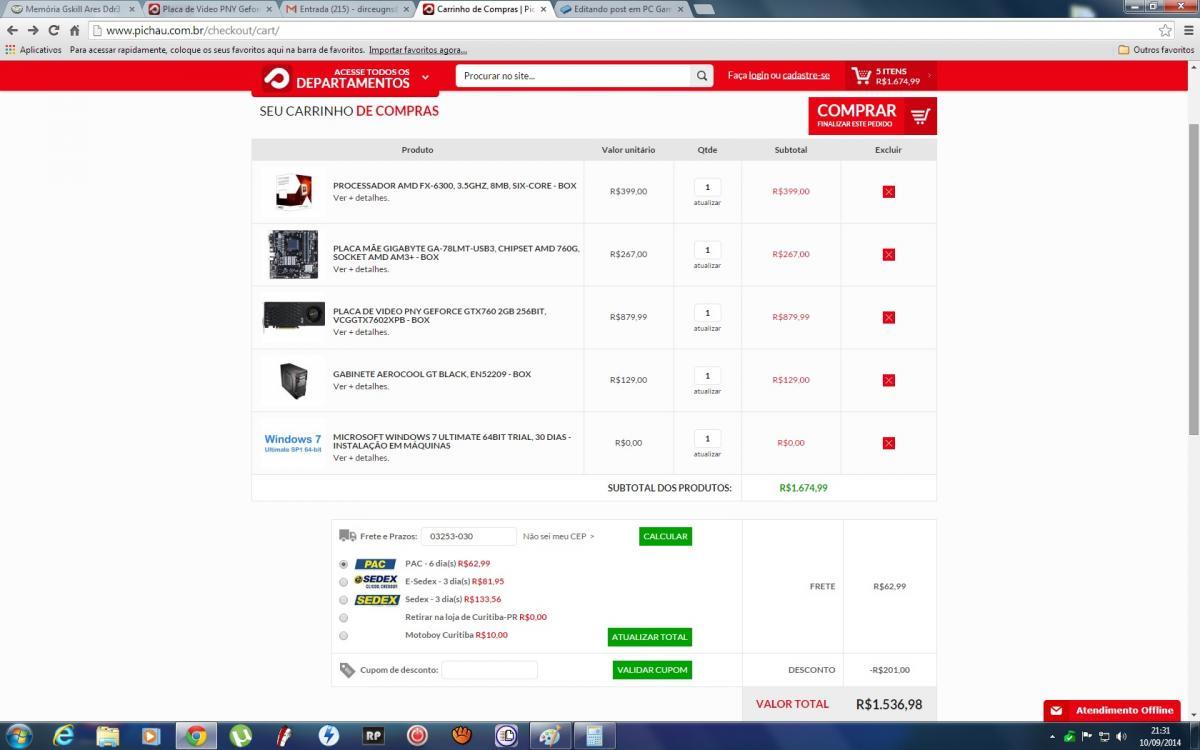Bookmark this page with the star icon
Viewport: 1200px width, 750px height.
tap(1165, 30)
